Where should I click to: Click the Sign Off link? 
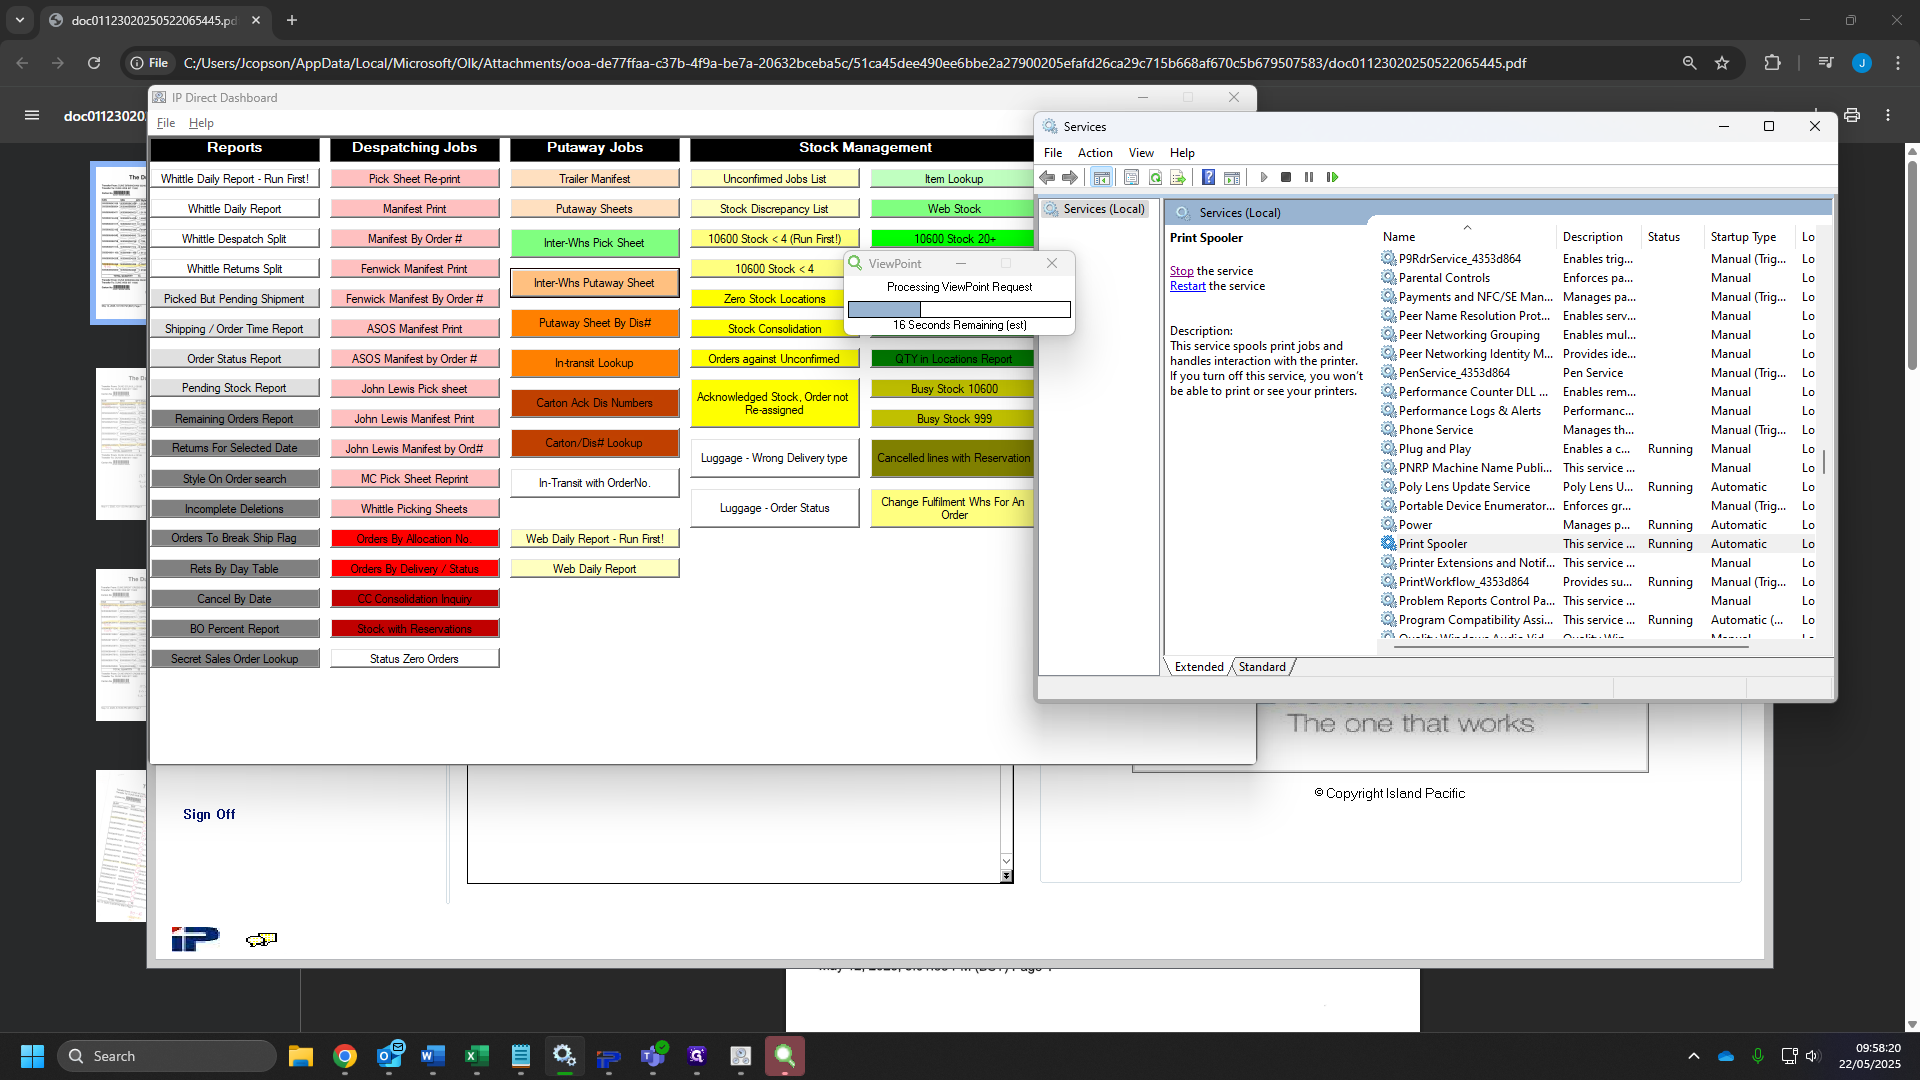coord(209,814)
